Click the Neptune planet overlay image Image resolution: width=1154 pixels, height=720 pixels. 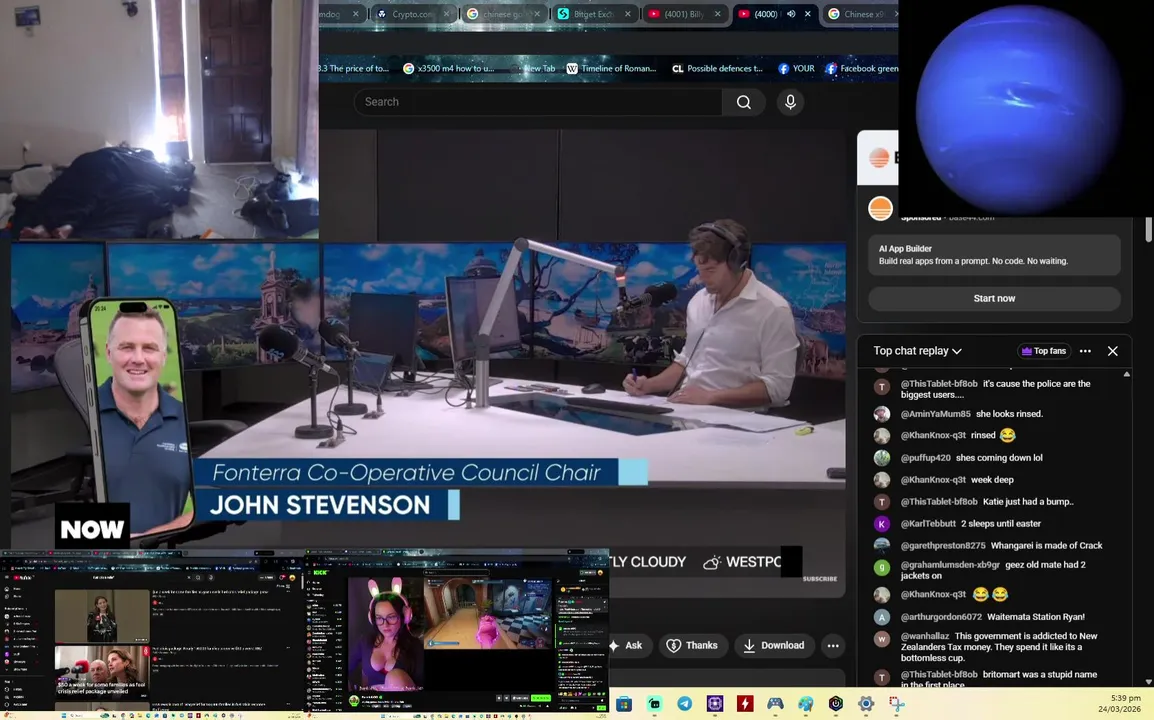click(1025, 108)
